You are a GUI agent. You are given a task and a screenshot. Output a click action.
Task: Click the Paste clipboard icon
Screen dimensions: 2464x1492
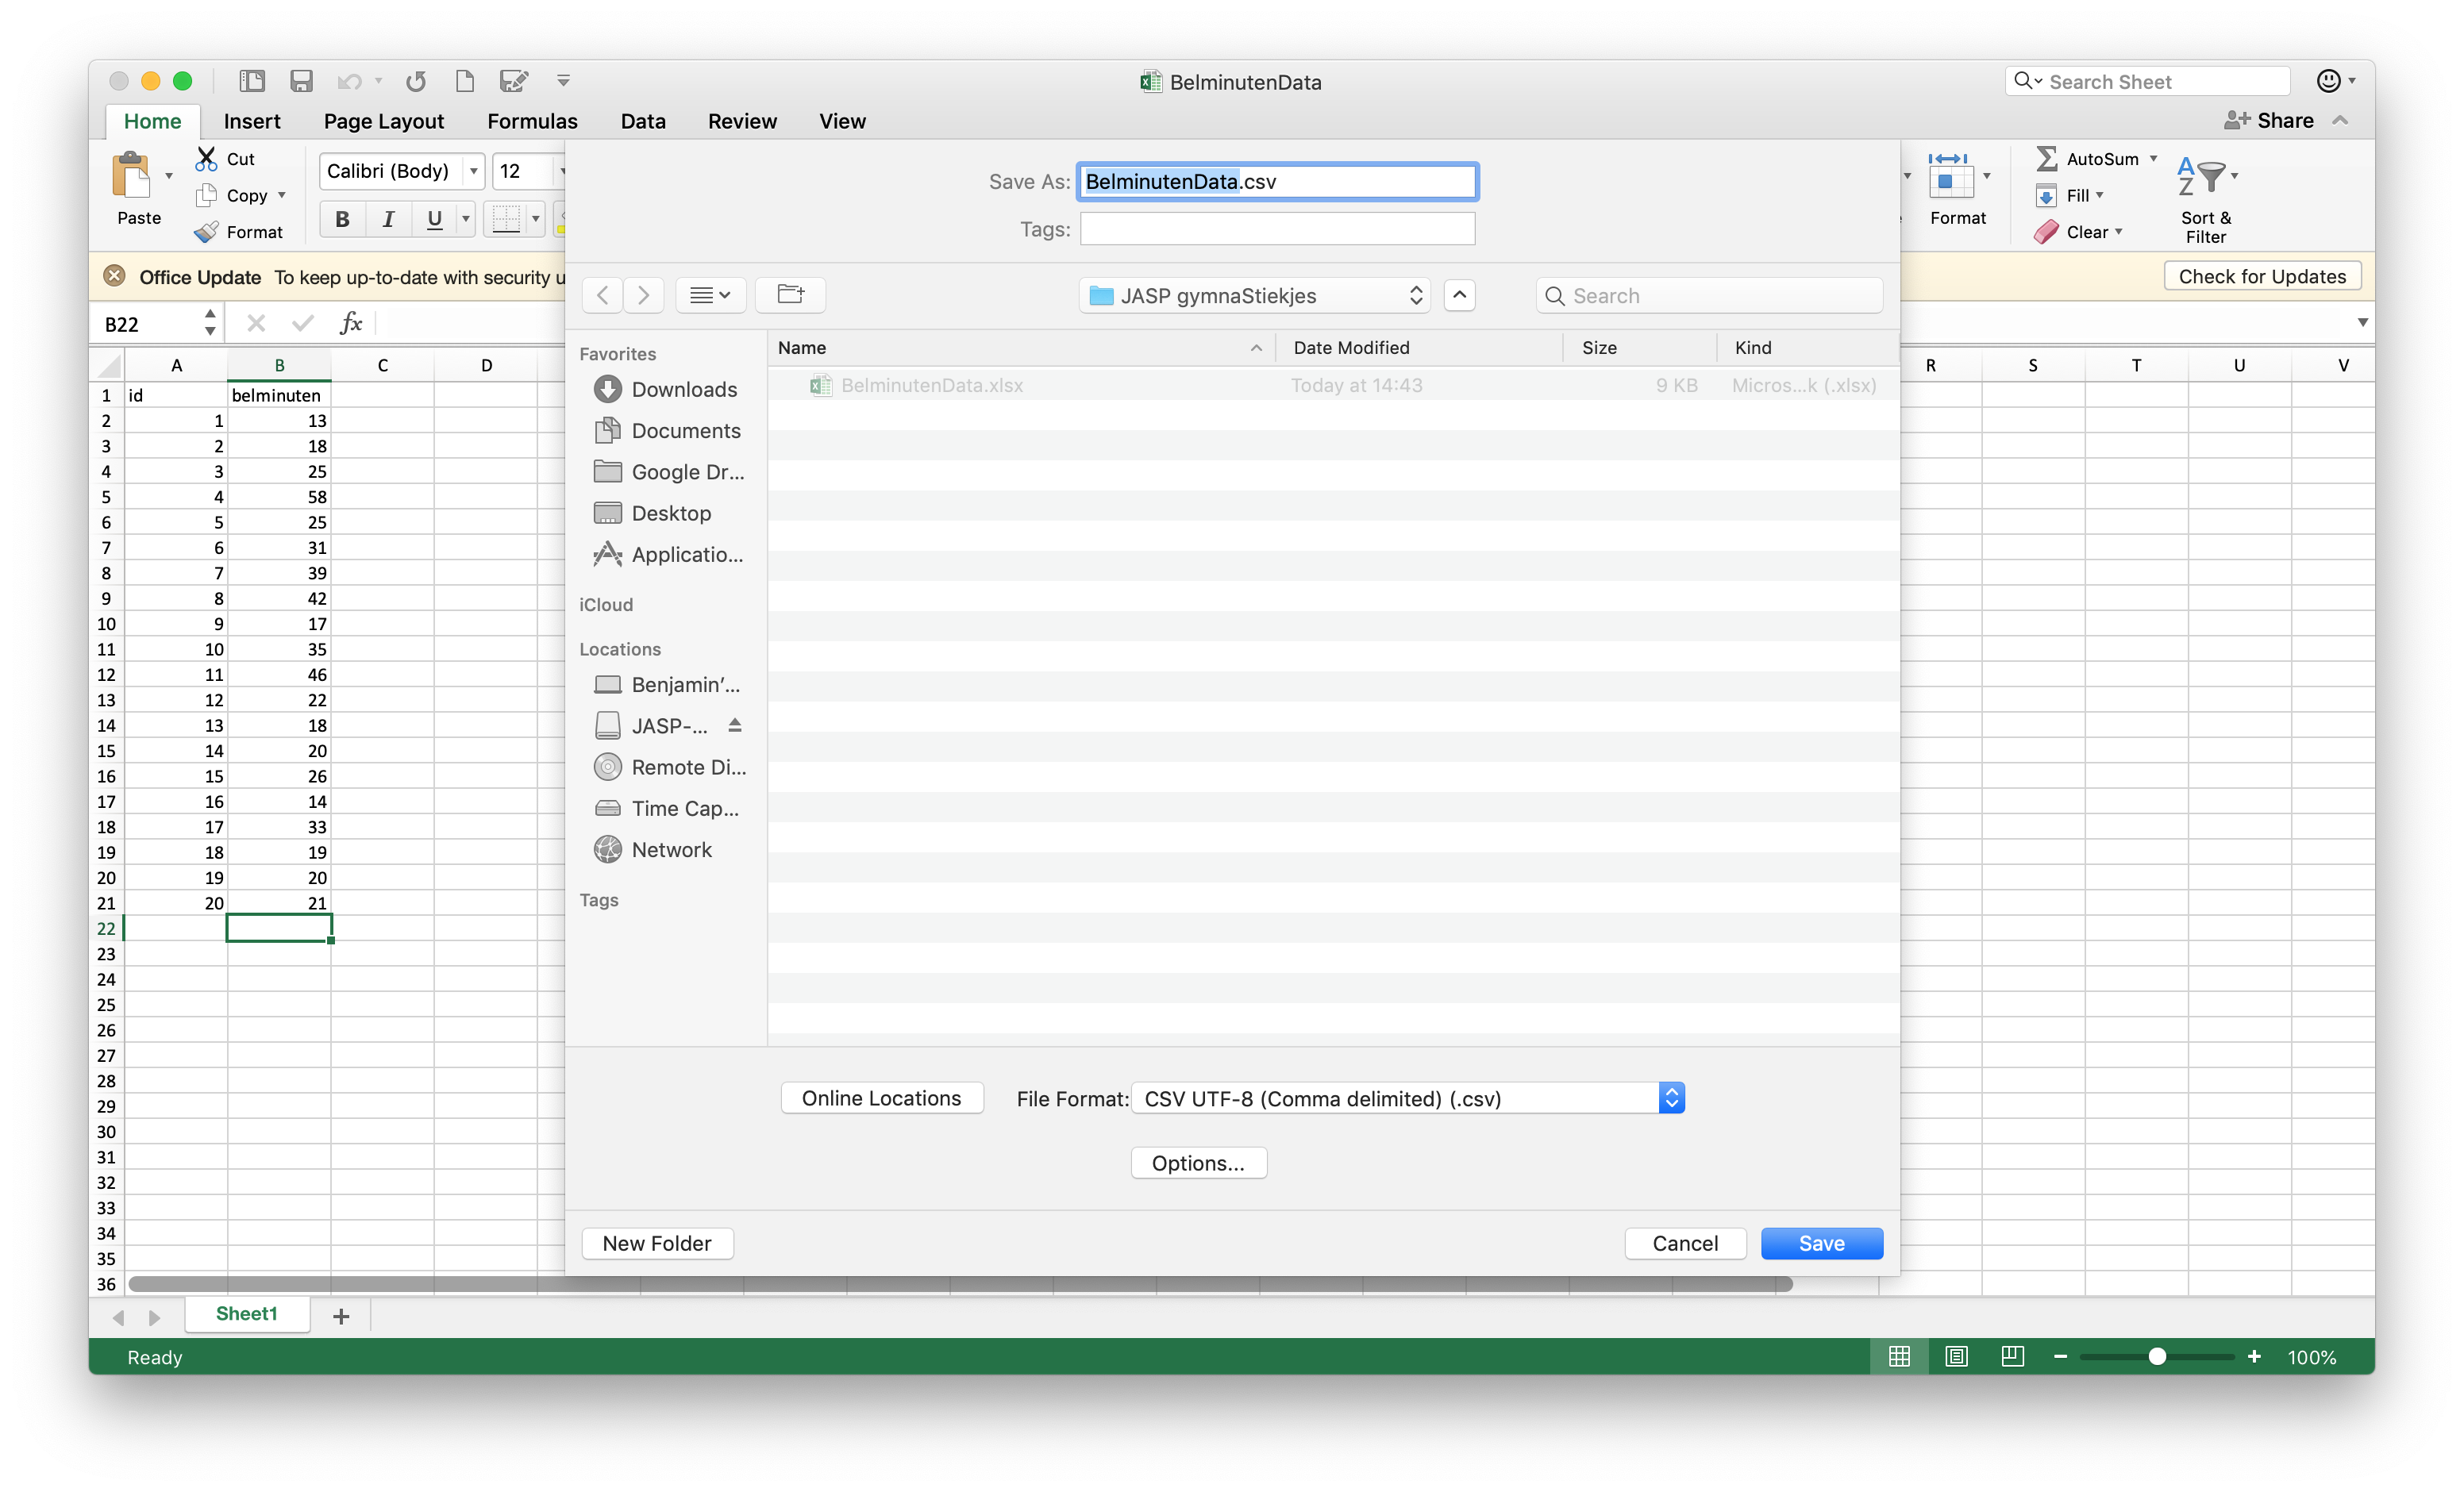[x=132, y=176]
